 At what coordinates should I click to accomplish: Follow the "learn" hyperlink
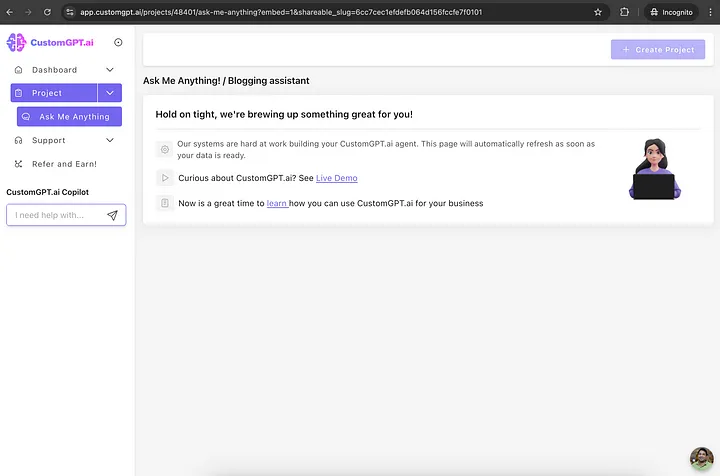277,203
